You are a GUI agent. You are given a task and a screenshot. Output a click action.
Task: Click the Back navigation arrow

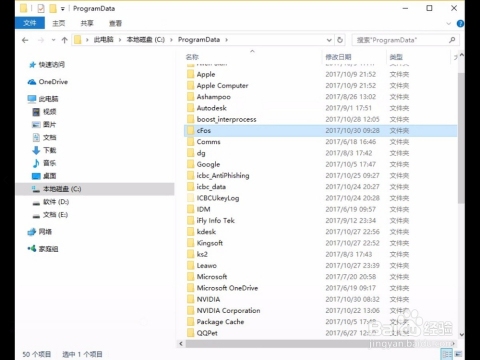coord(25,40)
